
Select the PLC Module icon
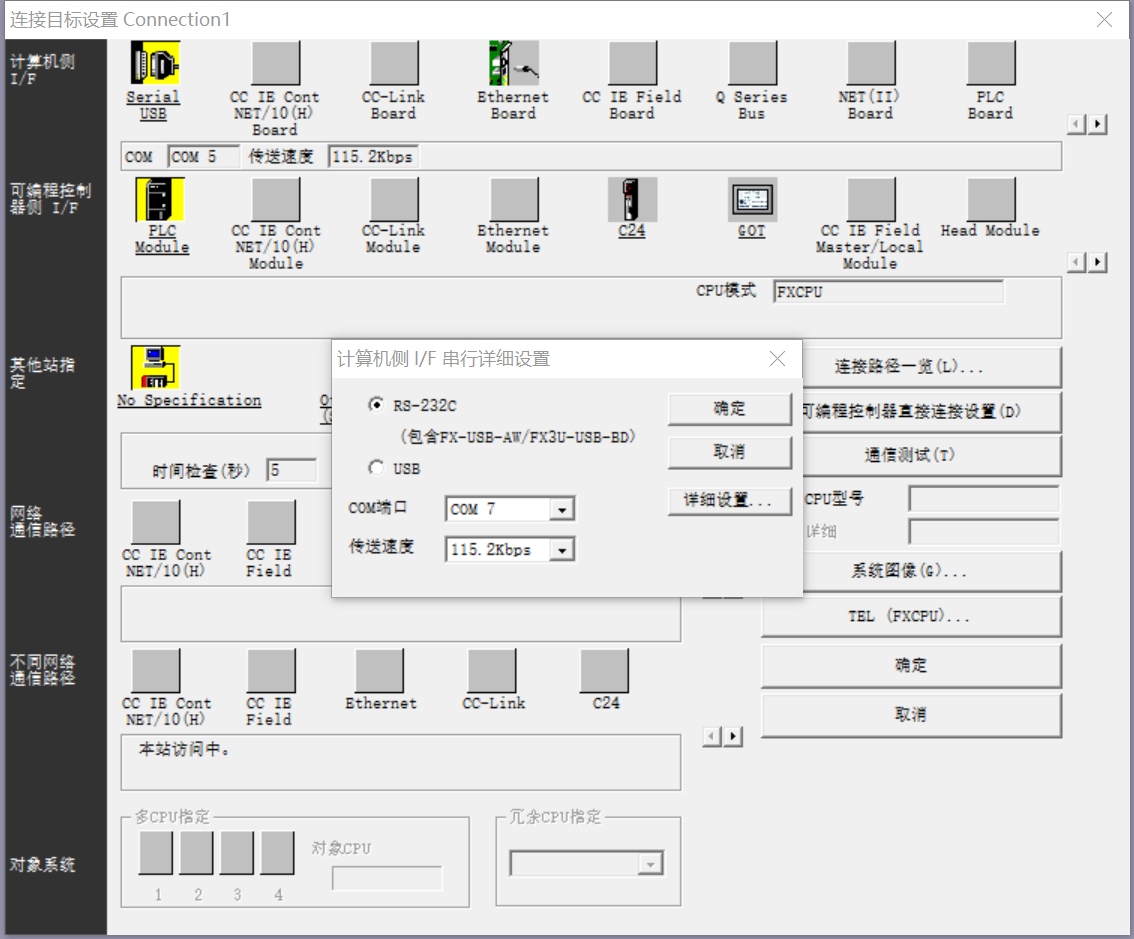tap(160, 199)
